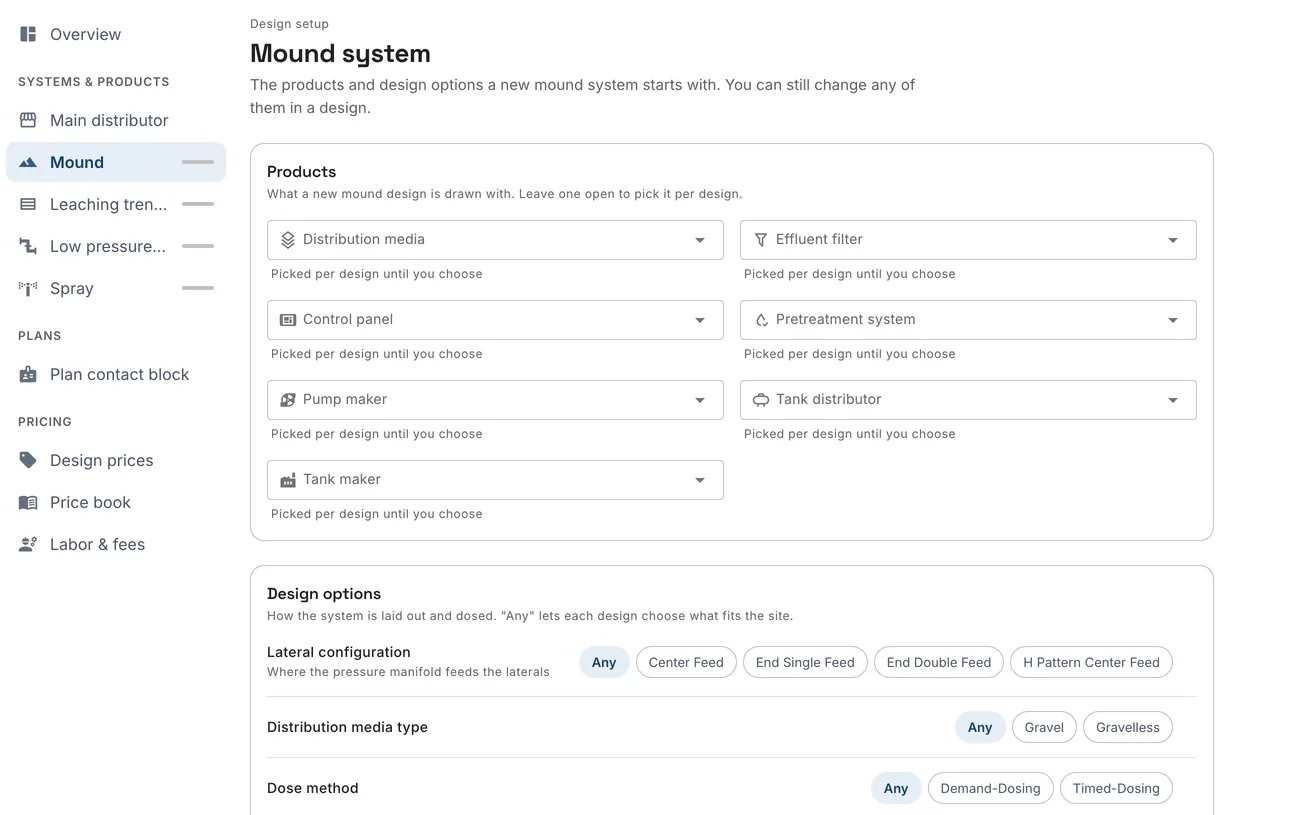Click the Low pressure pipe icon
Screen dimensions: 1310x815
pyautogui.click(x=28, y=246)
